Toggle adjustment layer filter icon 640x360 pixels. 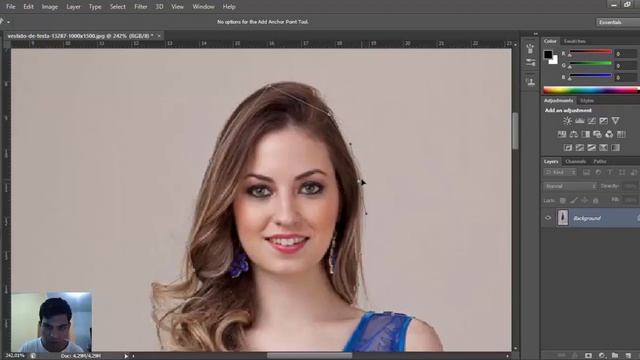598,173
